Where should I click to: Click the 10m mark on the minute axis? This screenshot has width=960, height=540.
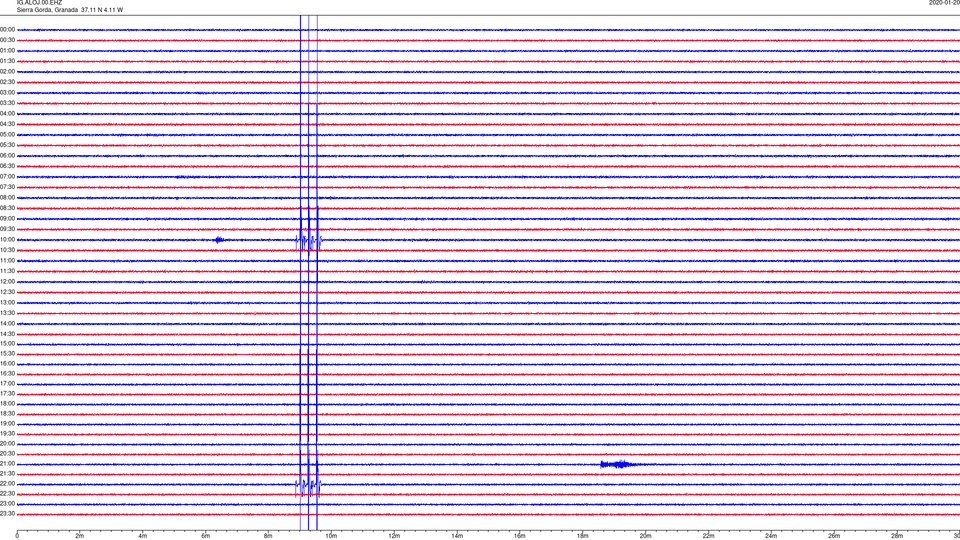(331, 536)
